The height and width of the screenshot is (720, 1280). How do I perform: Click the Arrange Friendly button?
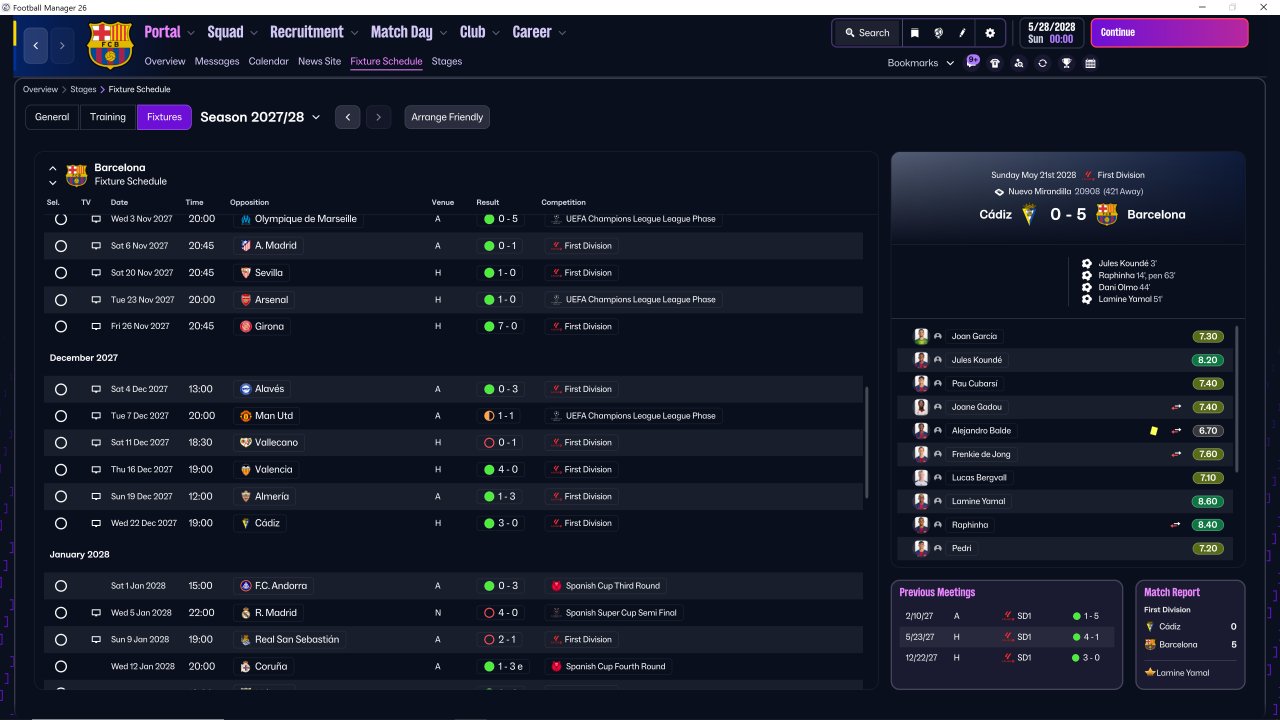coord(447,117)
